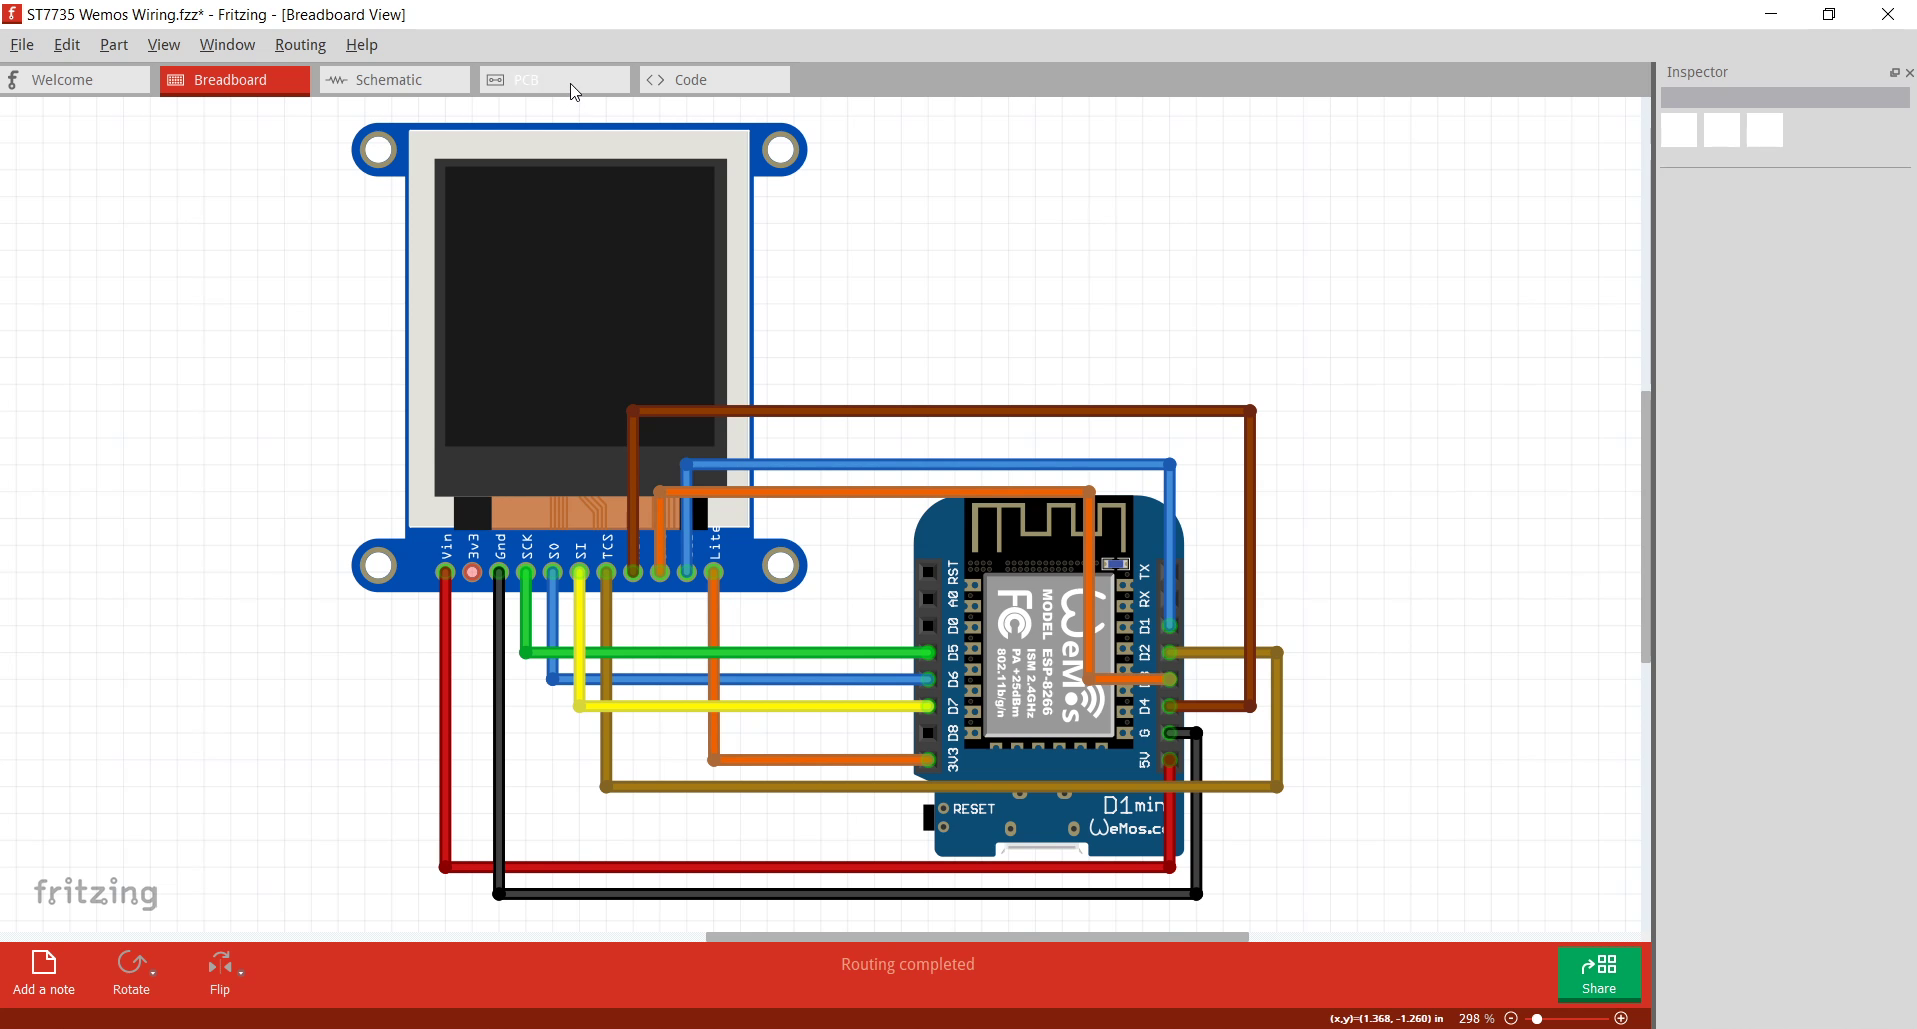
Task: Minimize the Fritzing window
Action: (x=1771, y=14)
